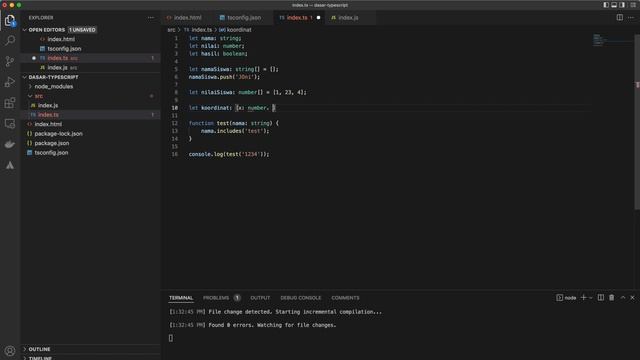Toggle the bottom panel layout icon
Screen dimensions: 640x360
(x=614, y=5)
